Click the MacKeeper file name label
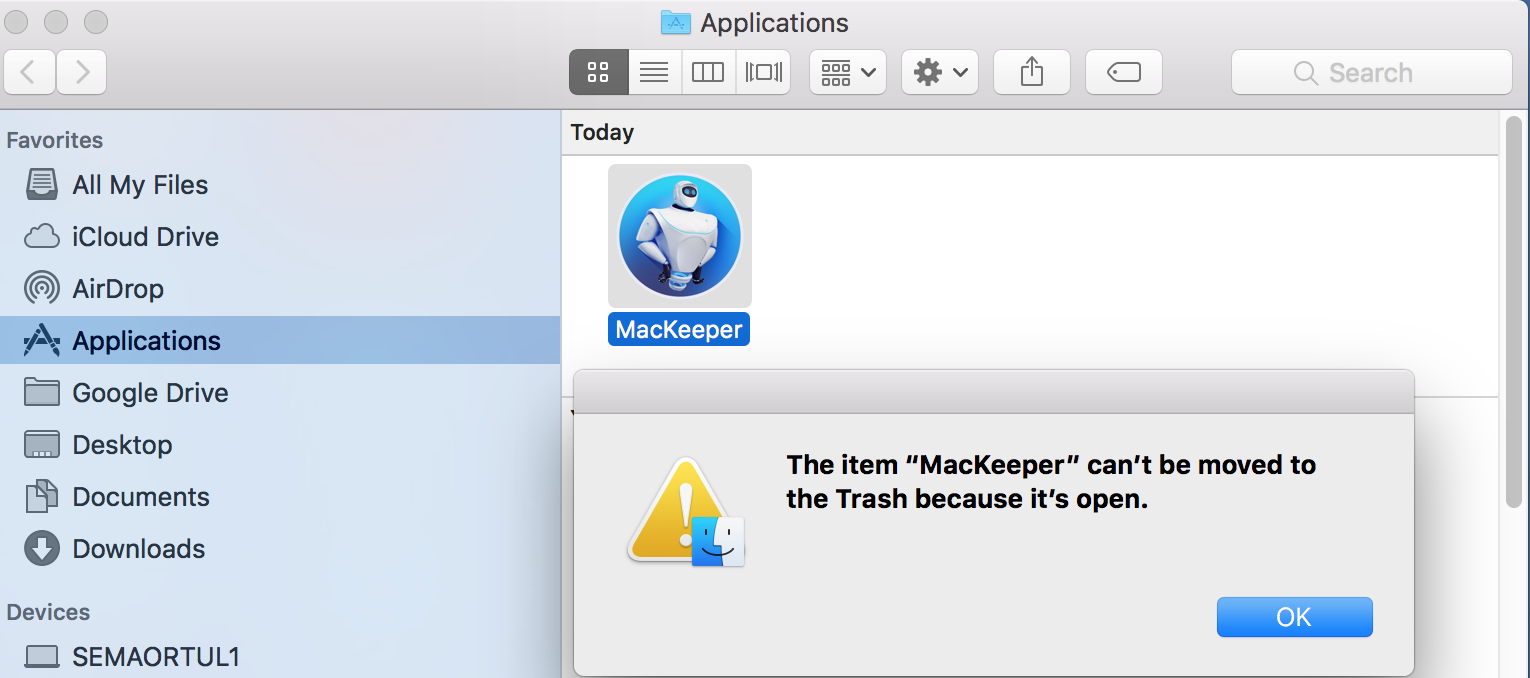Image resolution: width=1530 pixels, height=678 pixels. point(679,329)
